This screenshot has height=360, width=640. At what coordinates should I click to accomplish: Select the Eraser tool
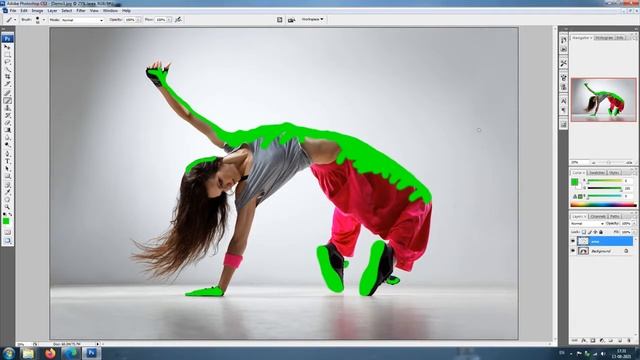pyautogui.click(x=7, y=122)
